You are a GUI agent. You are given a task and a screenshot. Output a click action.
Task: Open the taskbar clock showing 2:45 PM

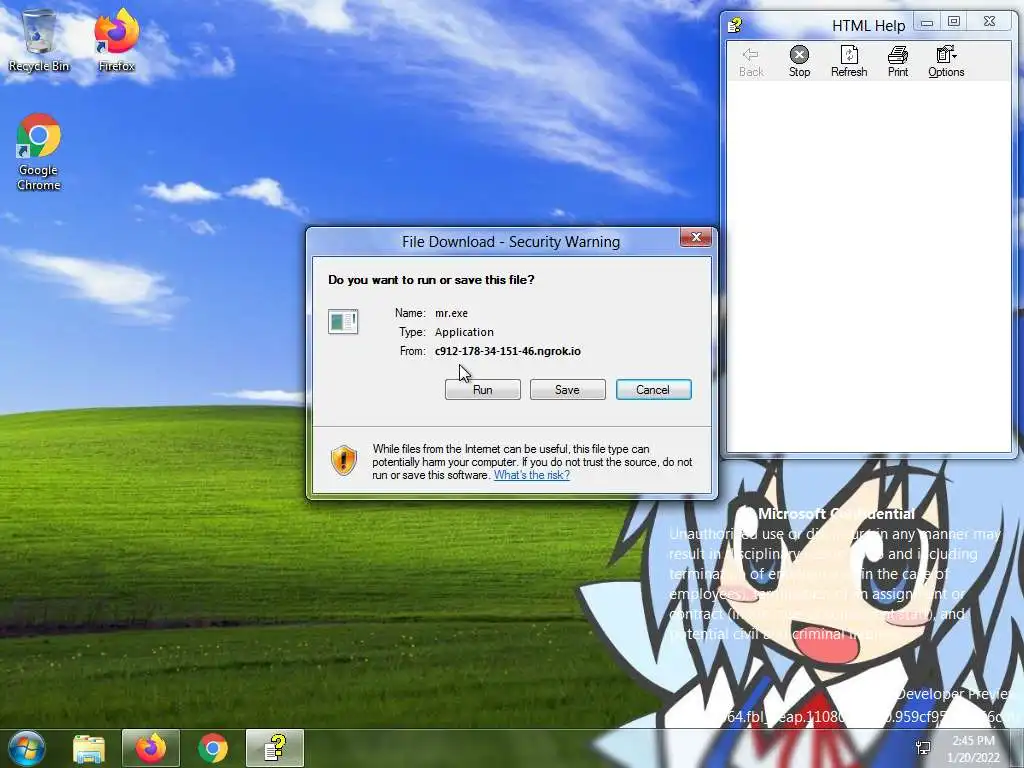click(973, 749)
